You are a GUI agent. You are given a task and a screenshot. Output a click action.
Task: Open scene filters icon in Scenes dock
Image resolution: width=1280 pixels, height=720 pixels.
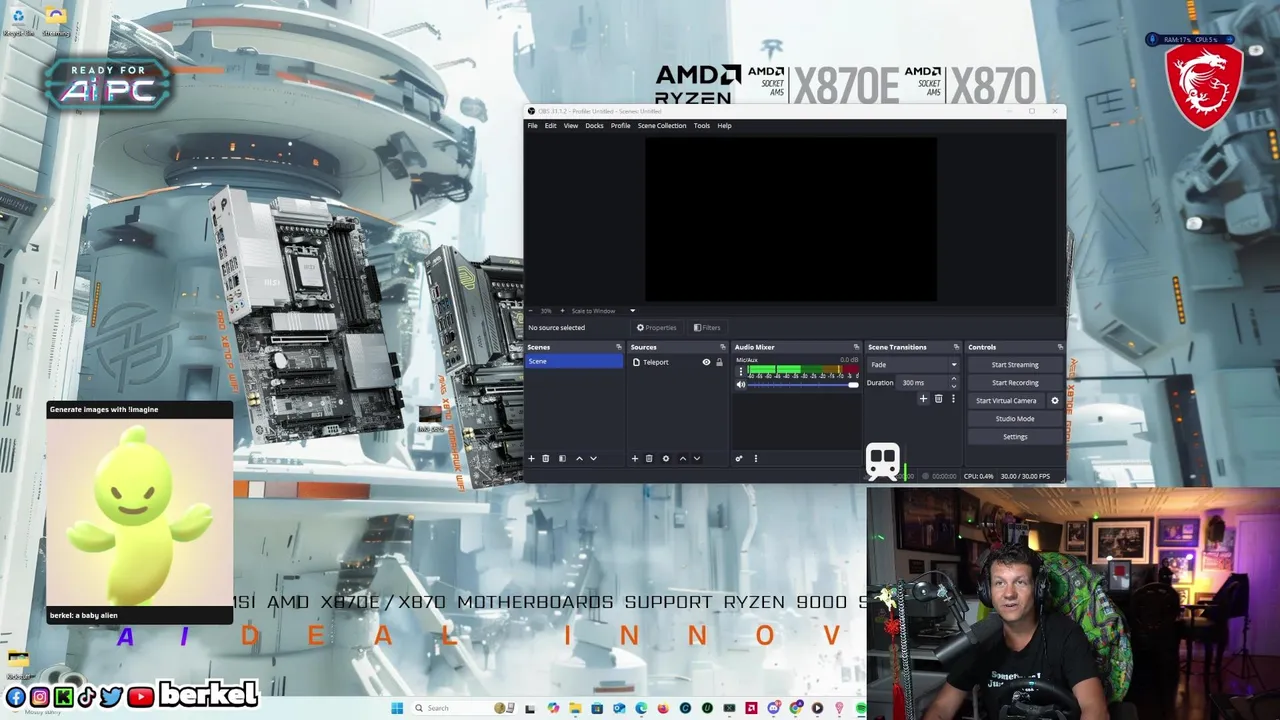(562, 458)
